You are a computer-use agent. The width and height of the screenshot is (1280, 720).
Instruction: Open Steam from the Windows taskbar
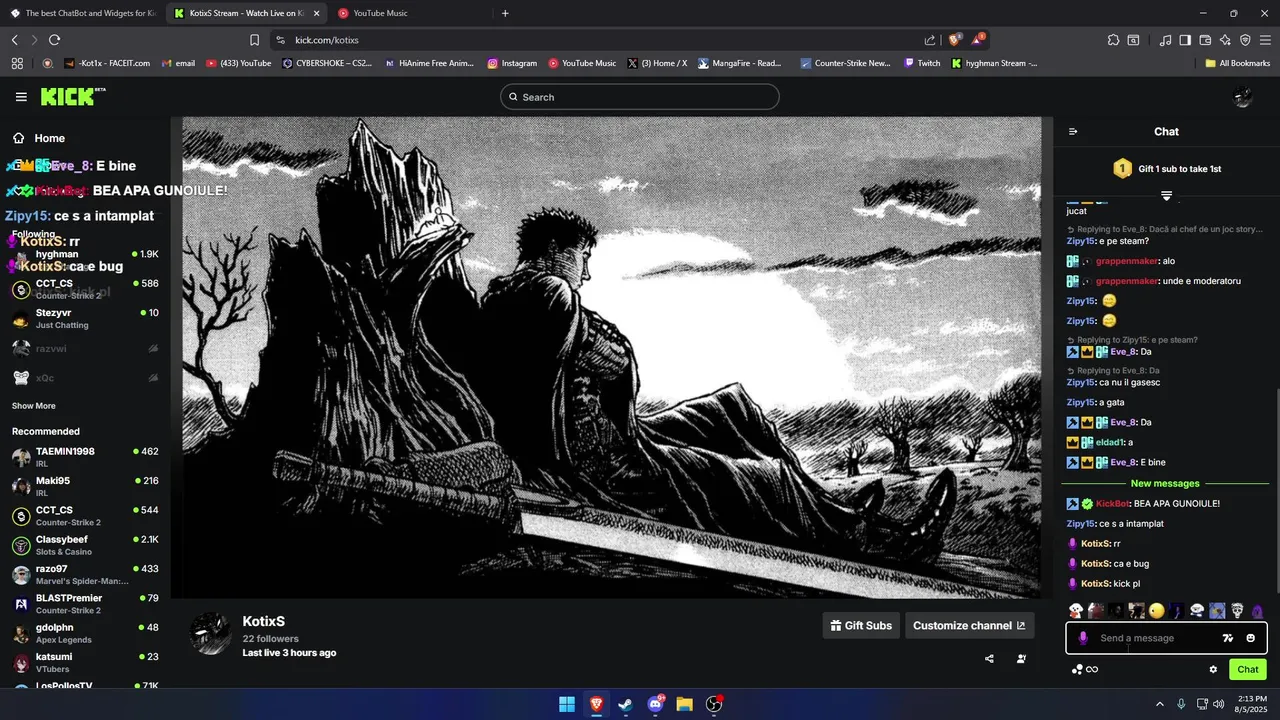click(625, 704)
